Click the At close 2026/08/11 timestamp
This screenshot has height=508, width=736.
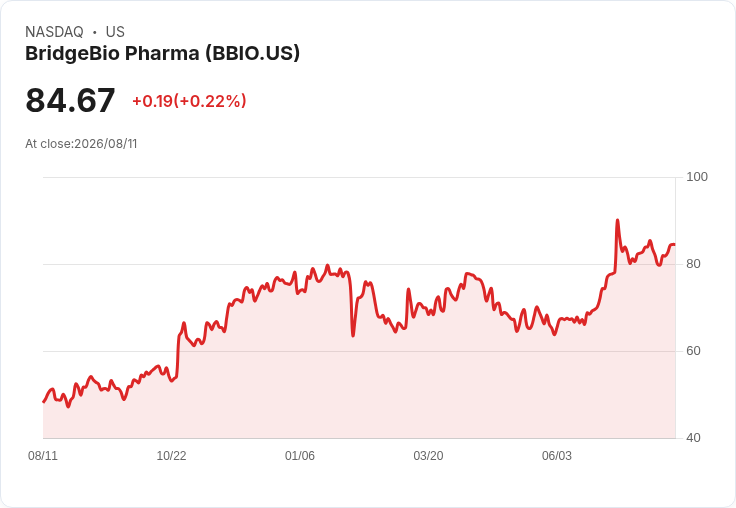point(81,144)
